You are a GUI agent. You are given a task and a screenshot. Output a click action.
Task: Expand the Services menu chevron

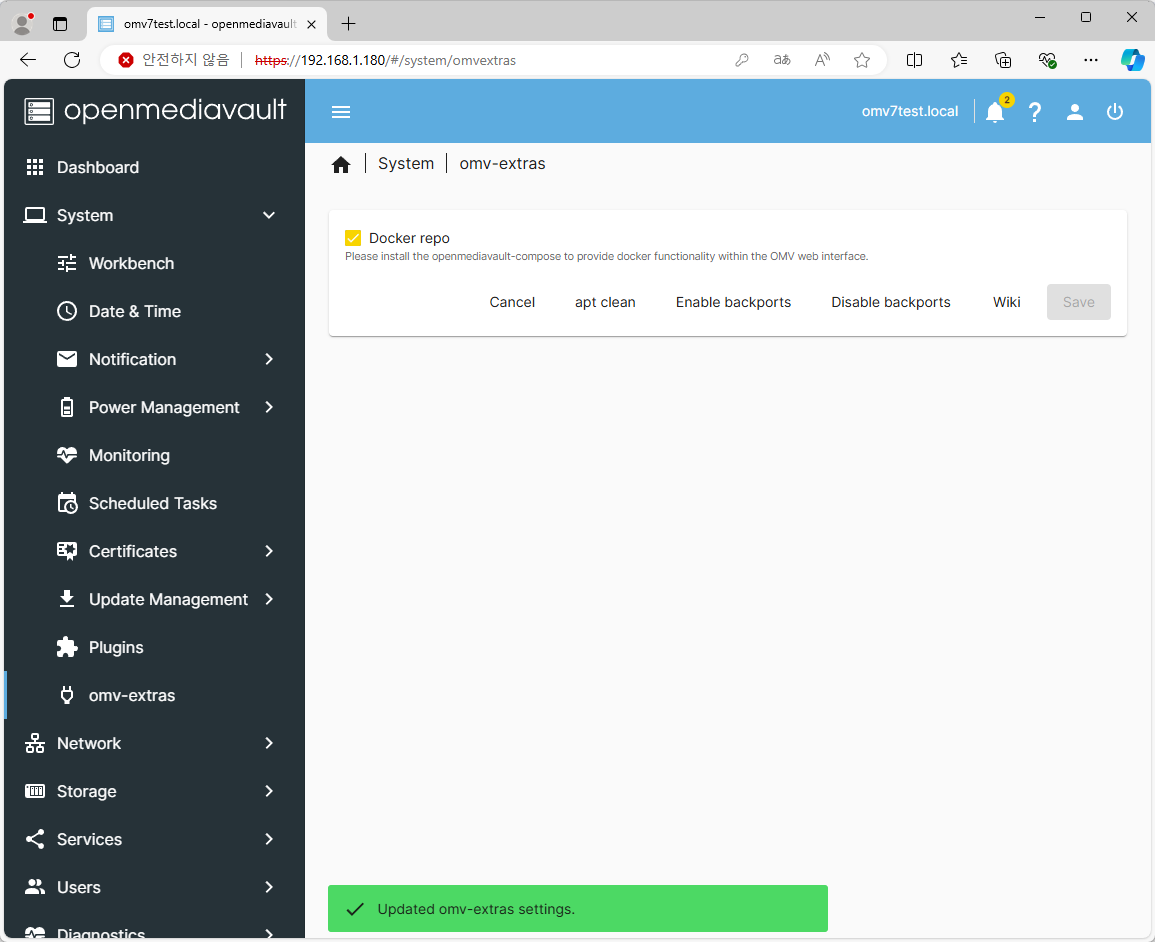269,839
